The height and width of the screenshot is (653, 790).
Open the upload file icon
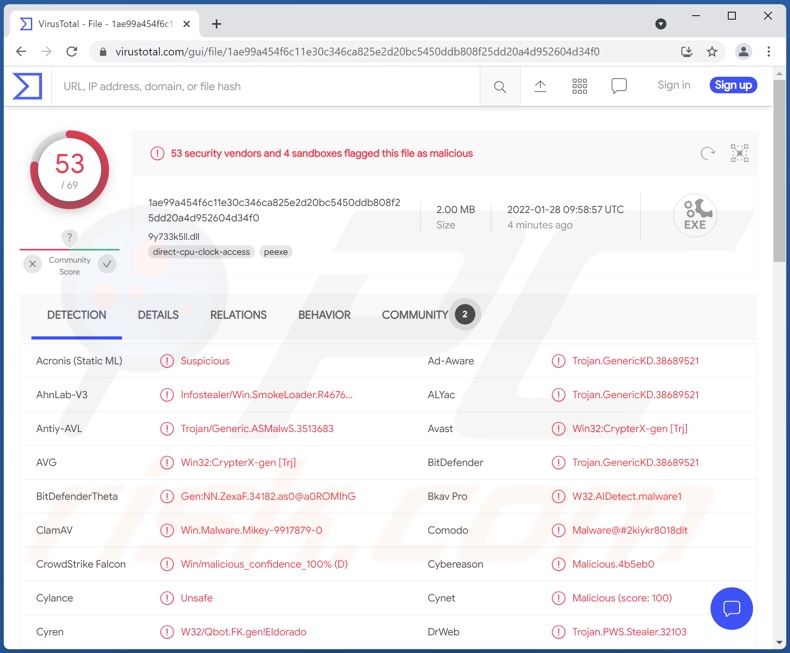click(x=540, y=86)
